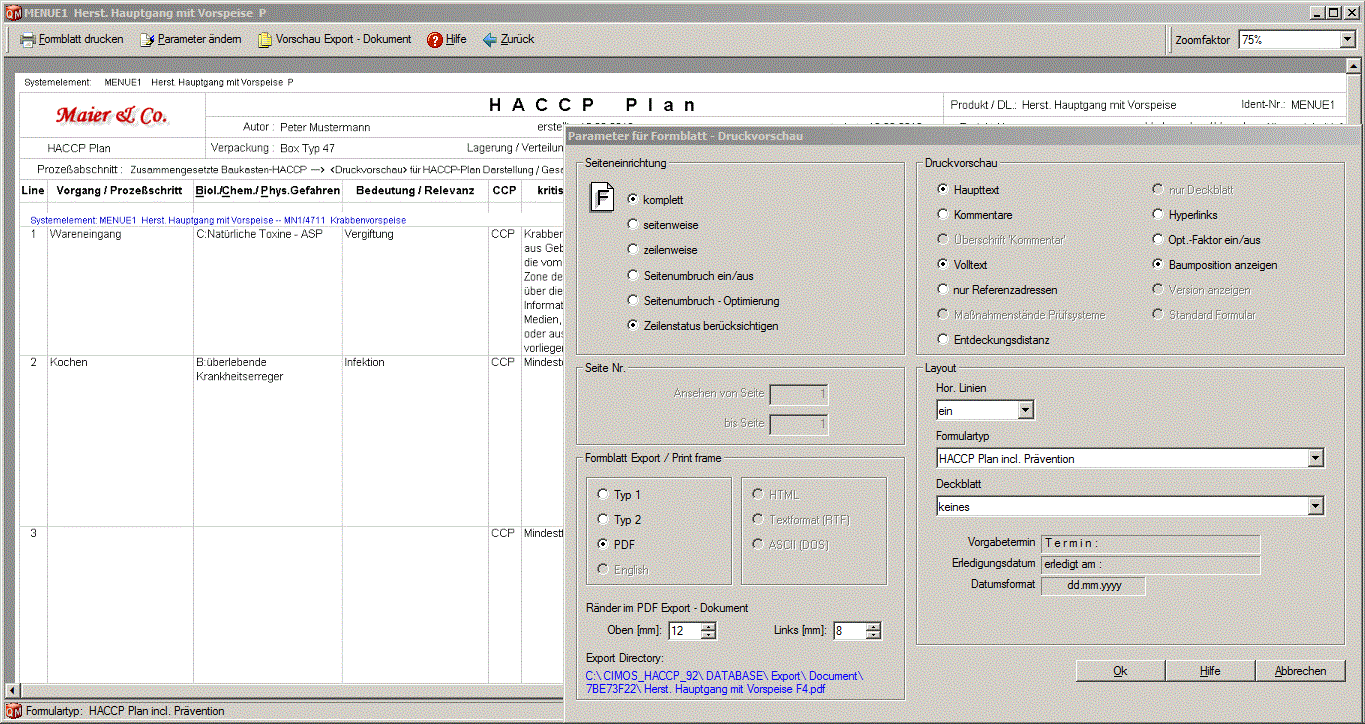Select Kommentare in Druckvorschau

pyautogui.click(x=943, y=215)
